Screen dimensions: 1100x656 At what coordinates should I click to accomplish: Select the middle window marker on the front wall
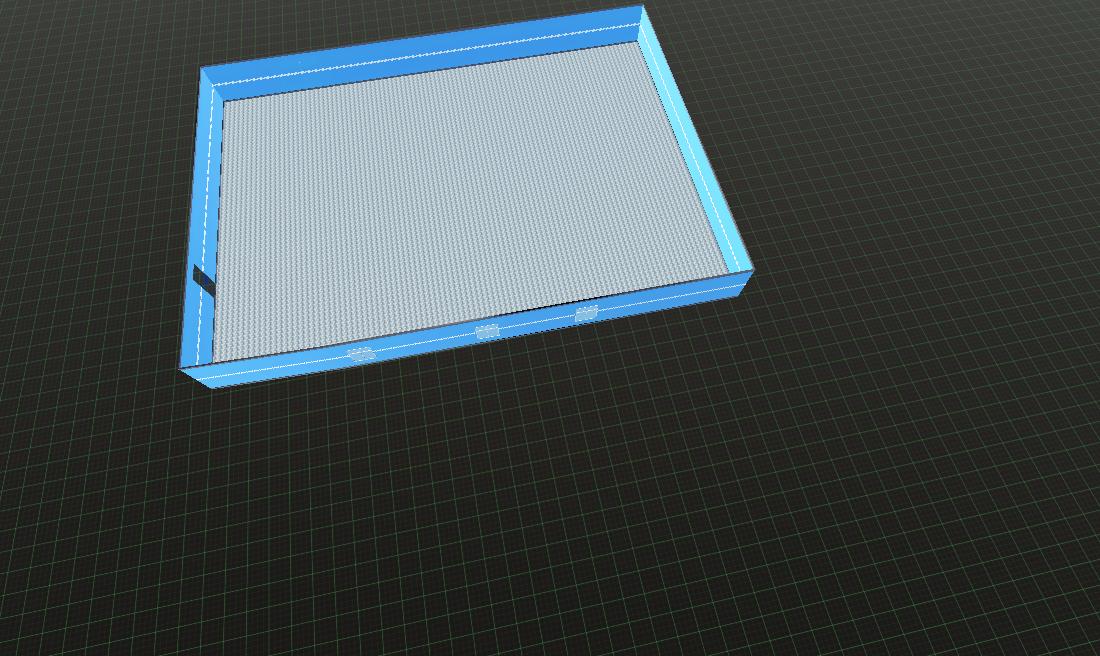487,331
